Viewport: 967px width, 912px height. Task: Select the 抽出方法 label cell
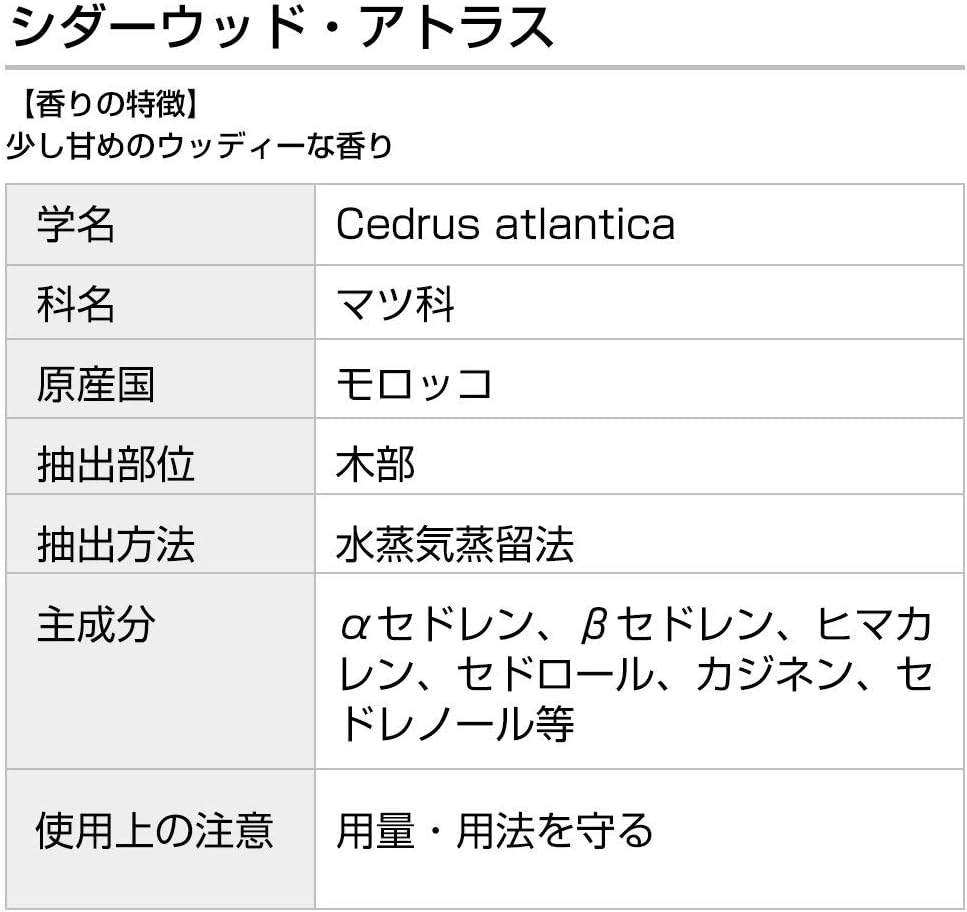(160, 534)
